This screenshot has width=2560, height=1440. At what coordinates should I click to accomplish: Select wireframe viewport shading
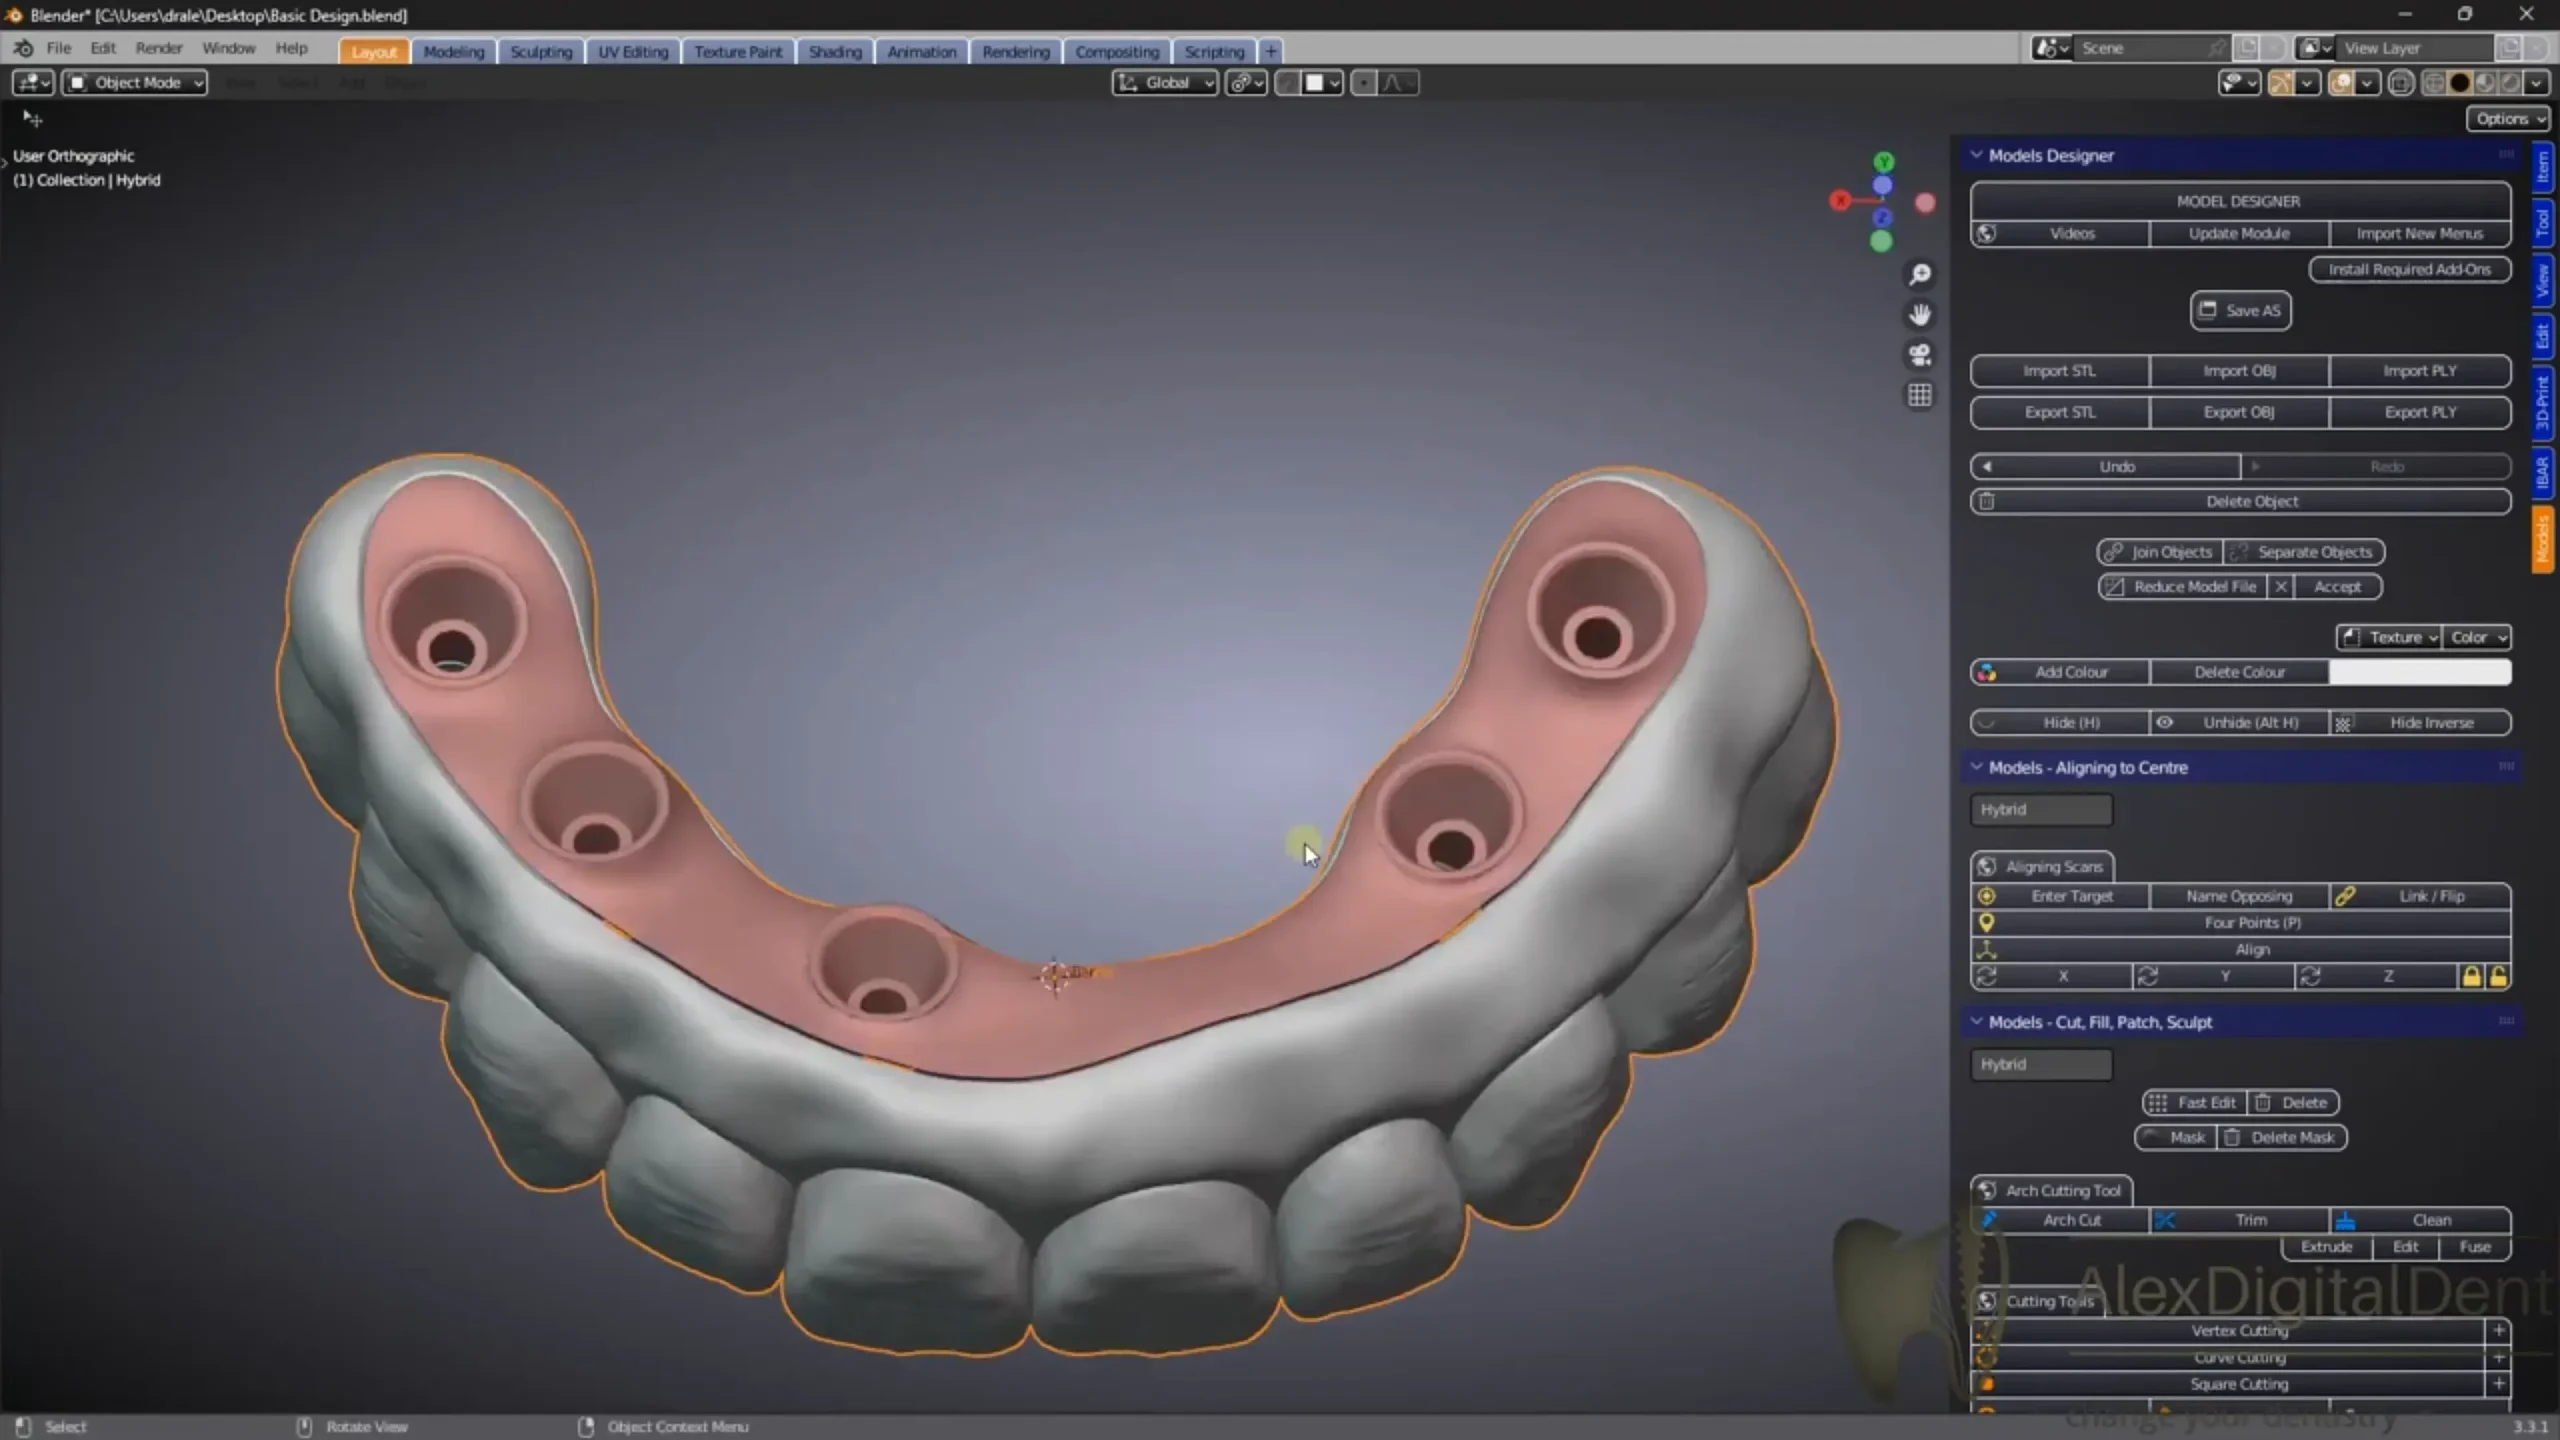tap(2435, 83)
